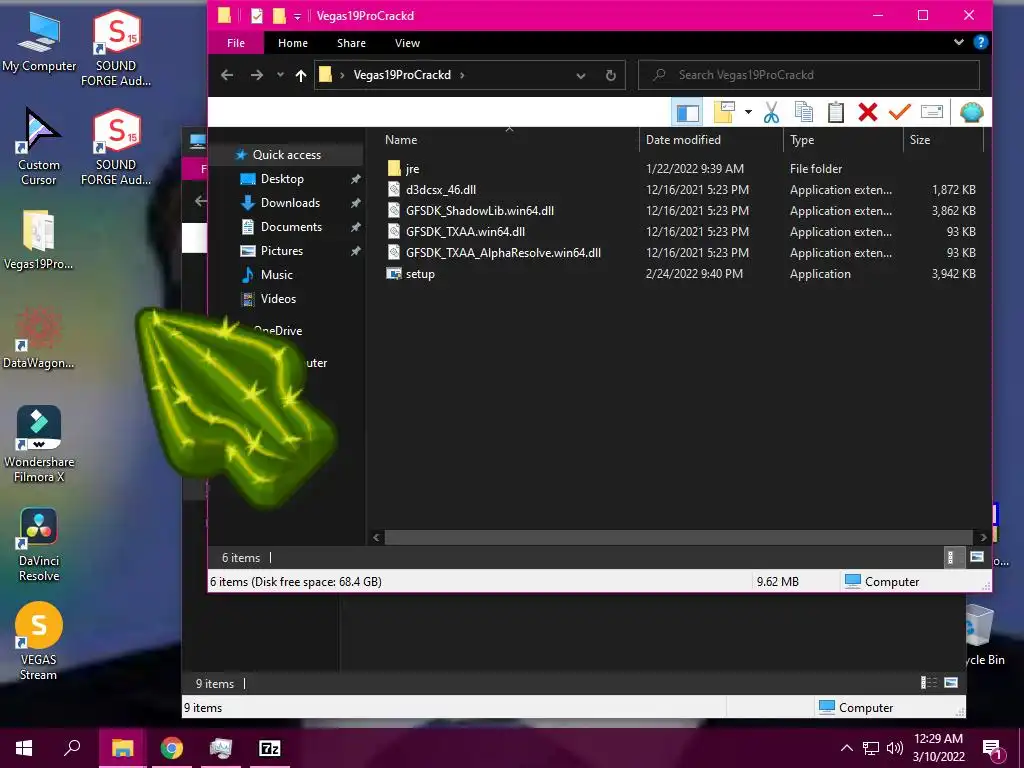The height and width of the screenshot is (768, 1024).
Task: Go forward using the forward arrow
Action: 257,75
